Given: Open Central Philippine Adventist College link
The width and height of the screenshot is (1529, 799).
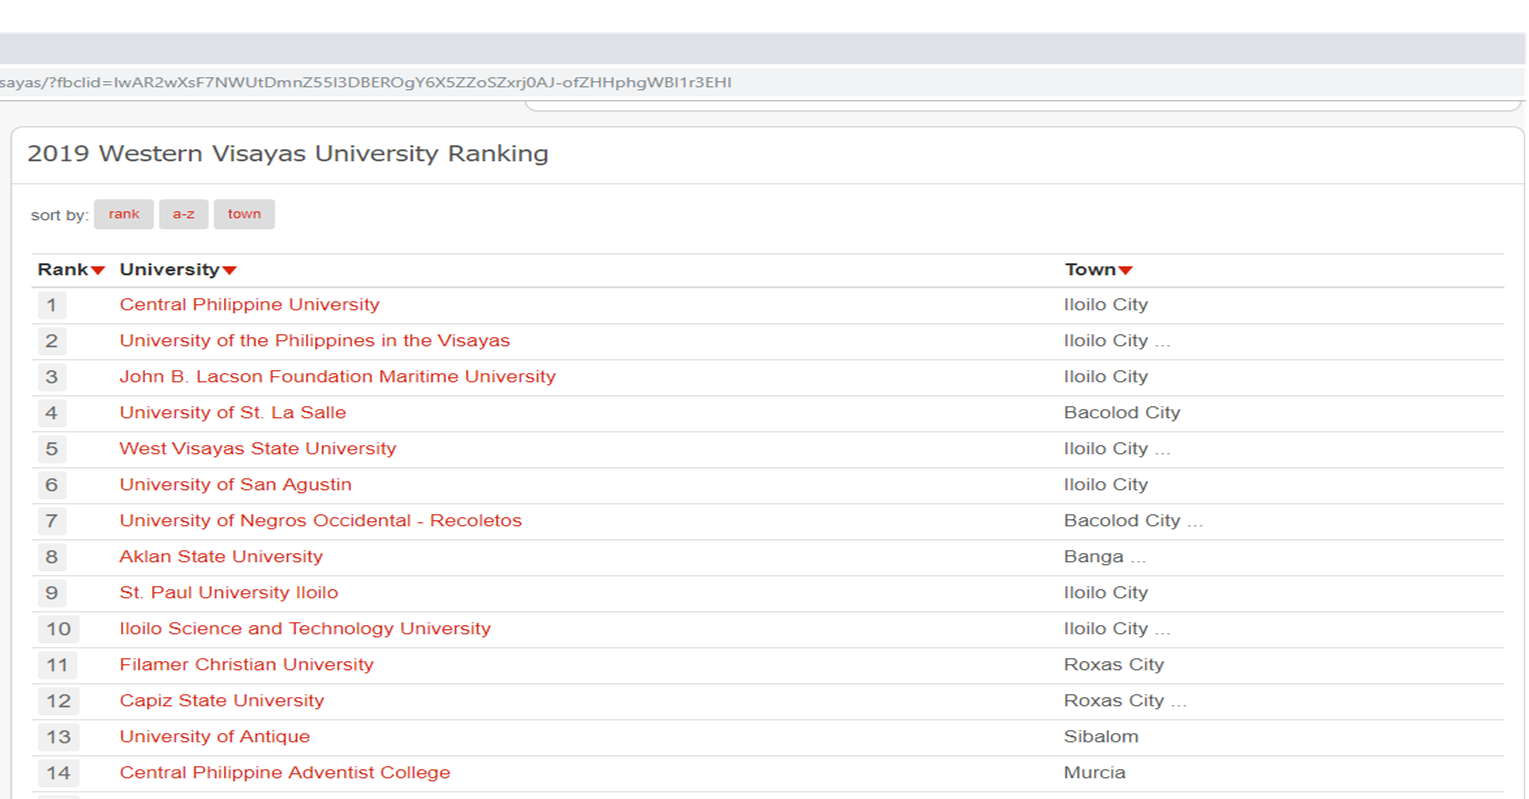Looking at the screenshot, I should (x=284, y=773).
